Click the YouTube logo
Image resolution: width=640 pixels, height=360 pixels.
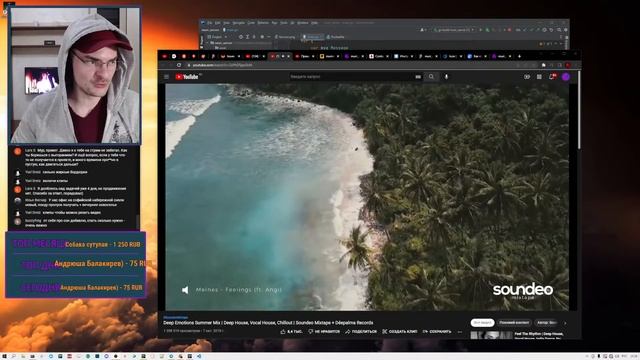pos(187,77)
